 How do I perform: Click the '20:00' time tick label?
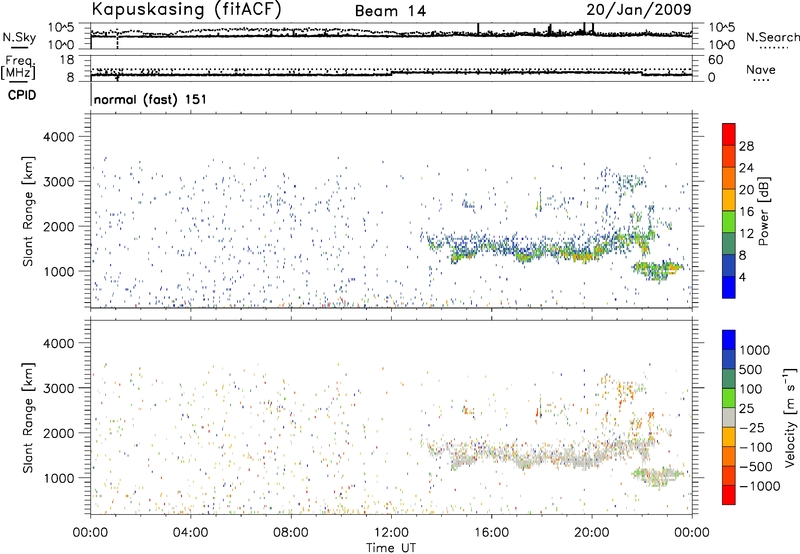(x=592, y=533)
